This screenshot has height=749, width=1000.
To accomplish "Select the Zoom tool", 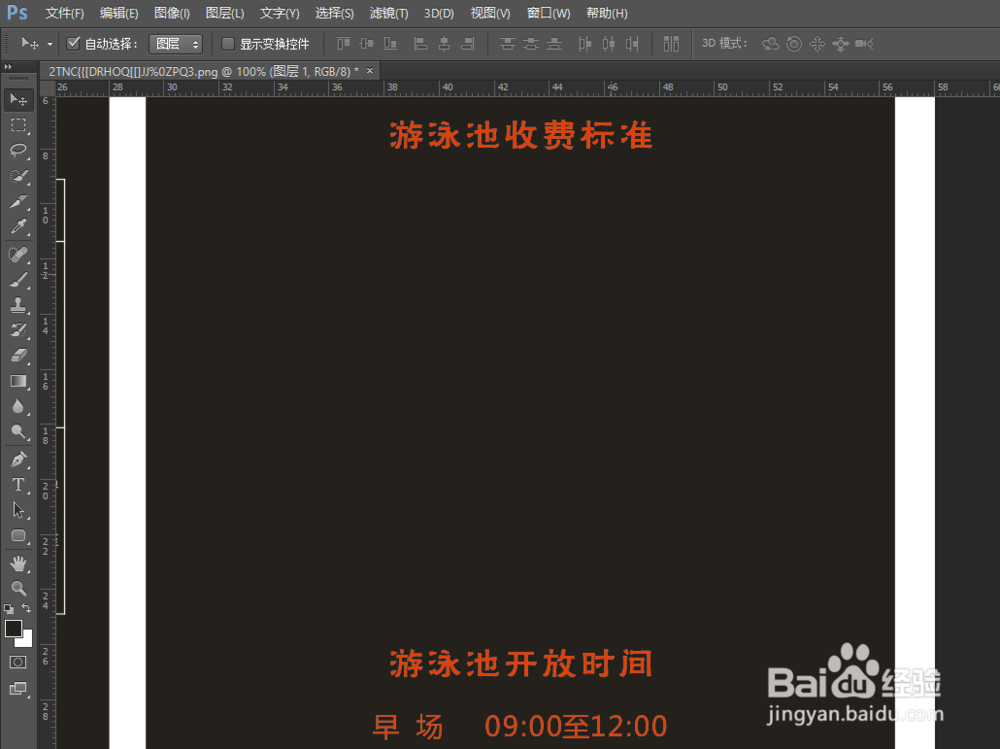I will coord(18,588).
